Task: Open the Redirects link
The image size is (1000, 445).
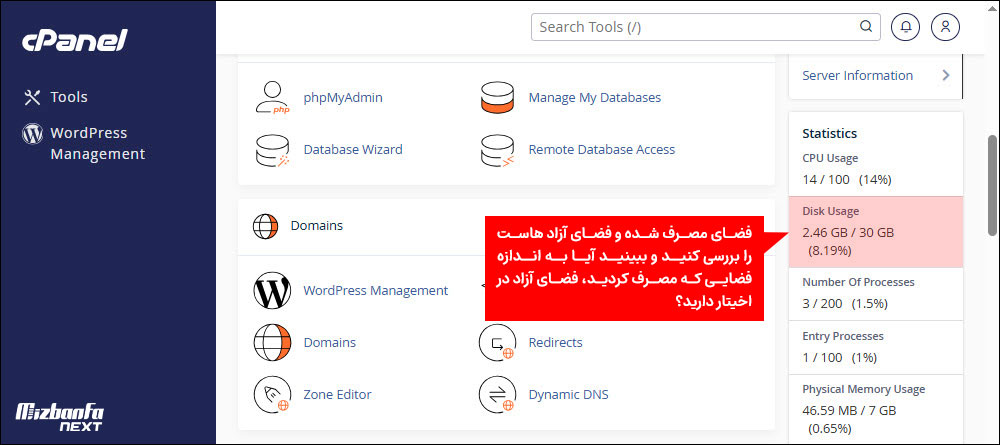Action: click(555, 343)
